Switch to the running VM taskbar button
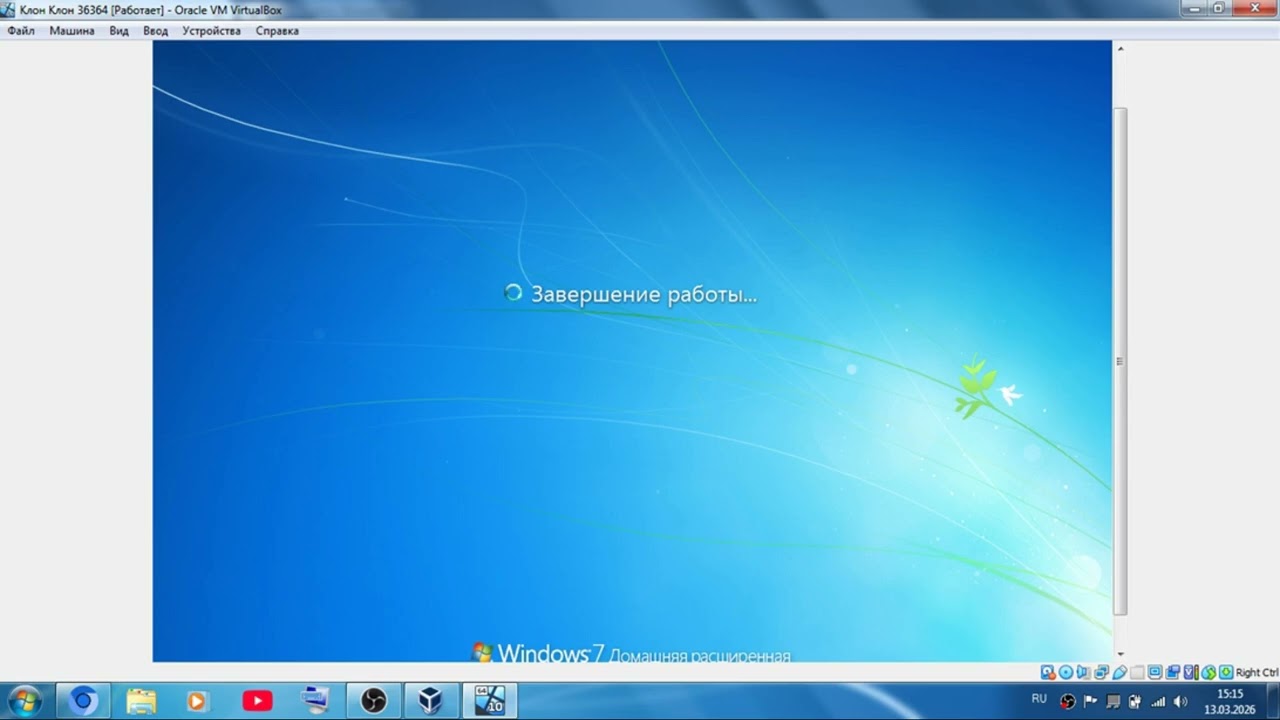This screenshot has width=1280, height=720. coord(489,701)
